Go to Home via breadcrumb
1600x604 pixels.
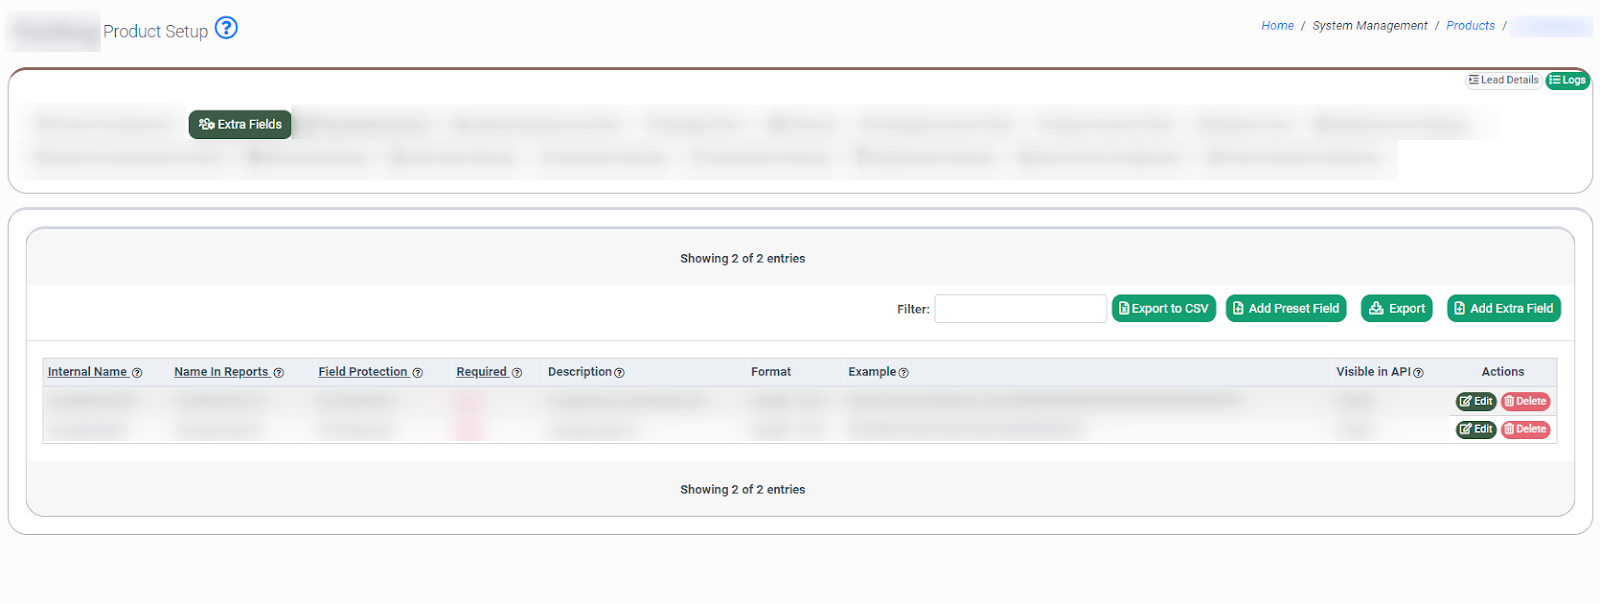point(1277,26)
